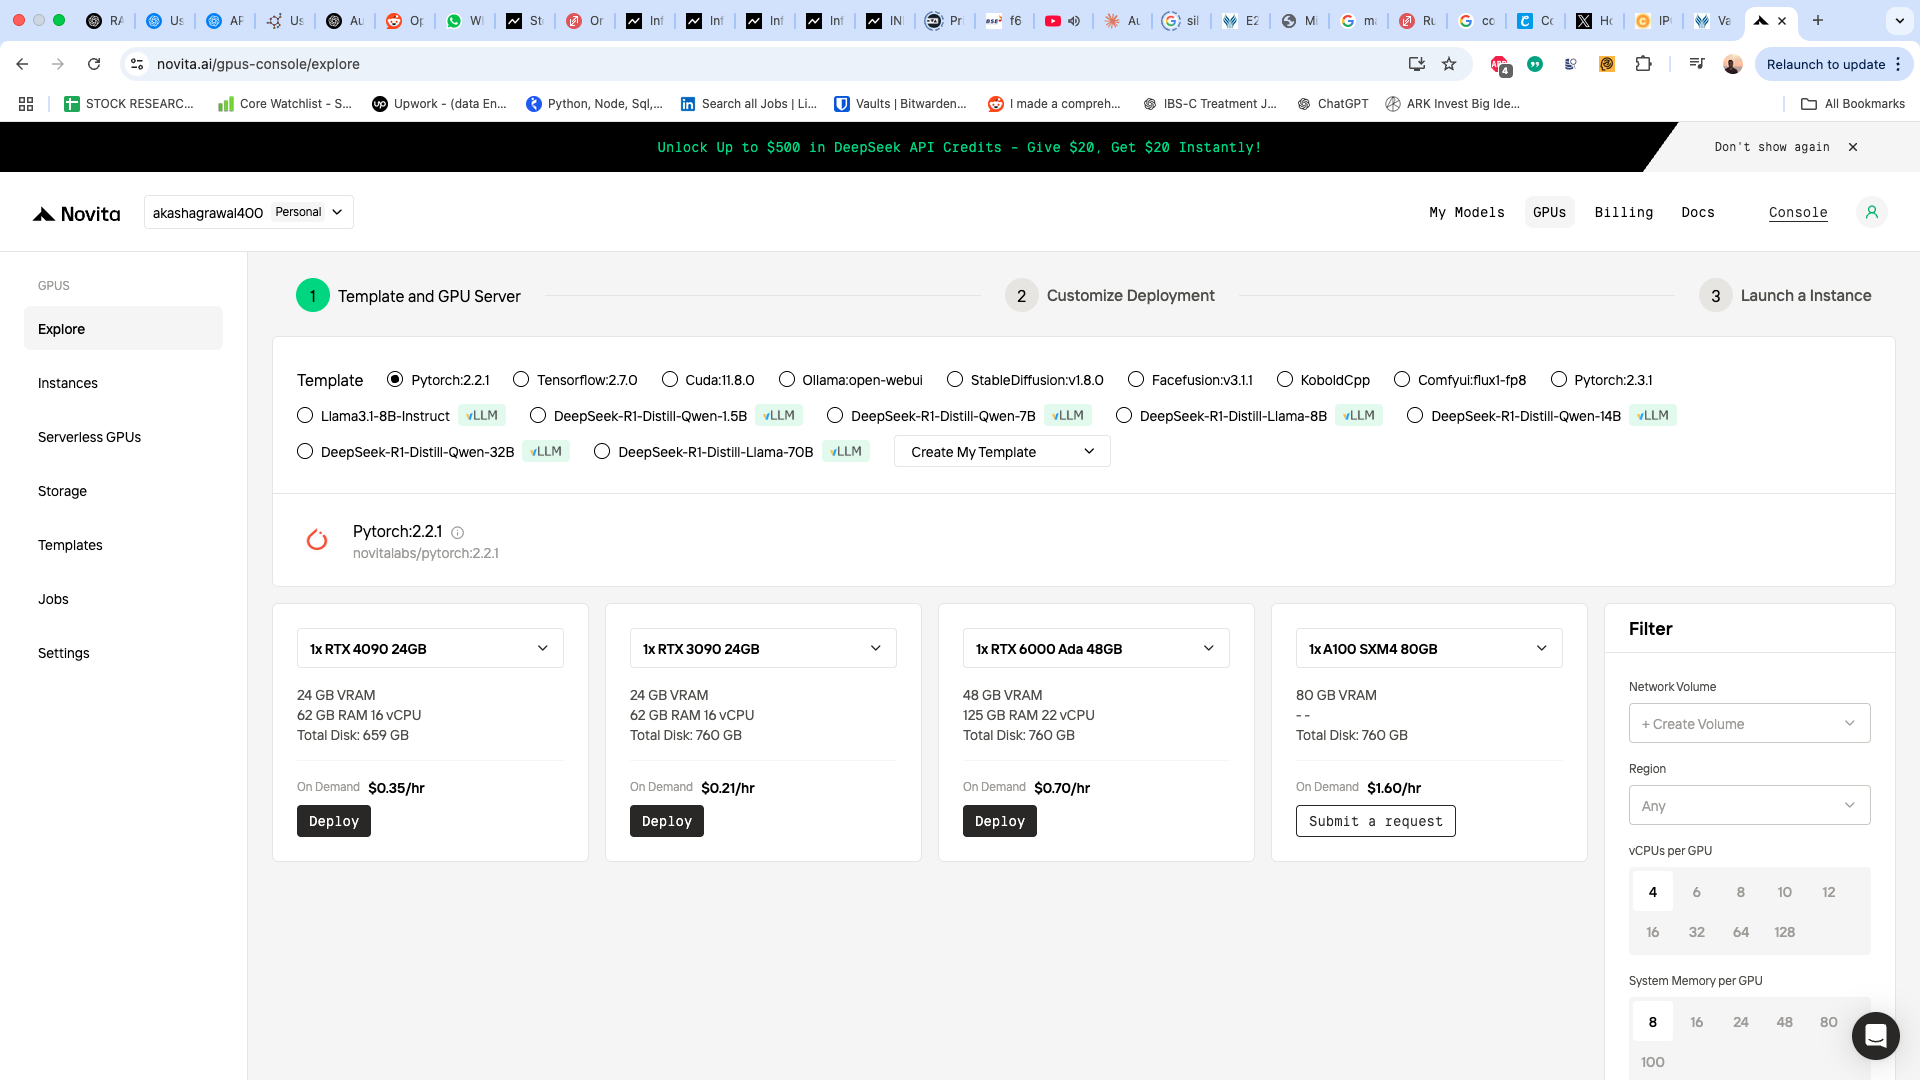Click the Novita logo
The height and width of the screenshot is (1080, 1920).
click(76, 213)
